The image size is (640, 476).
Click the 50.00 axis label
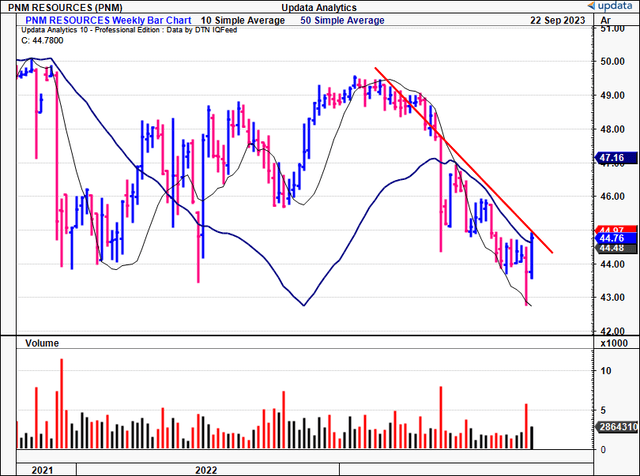pyautogui.click(x=612, y=62)
